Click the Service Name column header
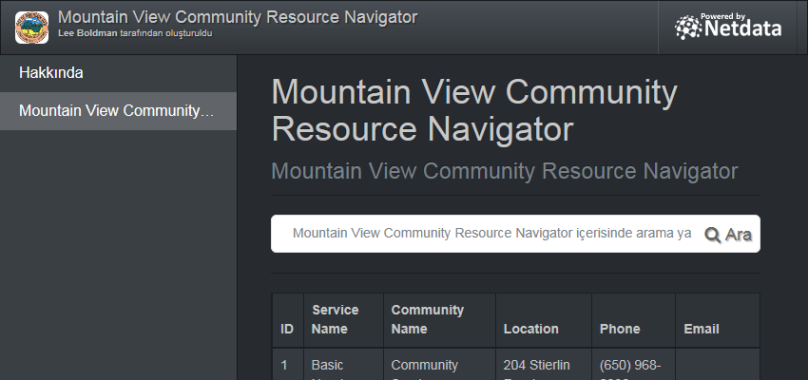The height and width of the screenshot is (380, 808). coord(343,320)
